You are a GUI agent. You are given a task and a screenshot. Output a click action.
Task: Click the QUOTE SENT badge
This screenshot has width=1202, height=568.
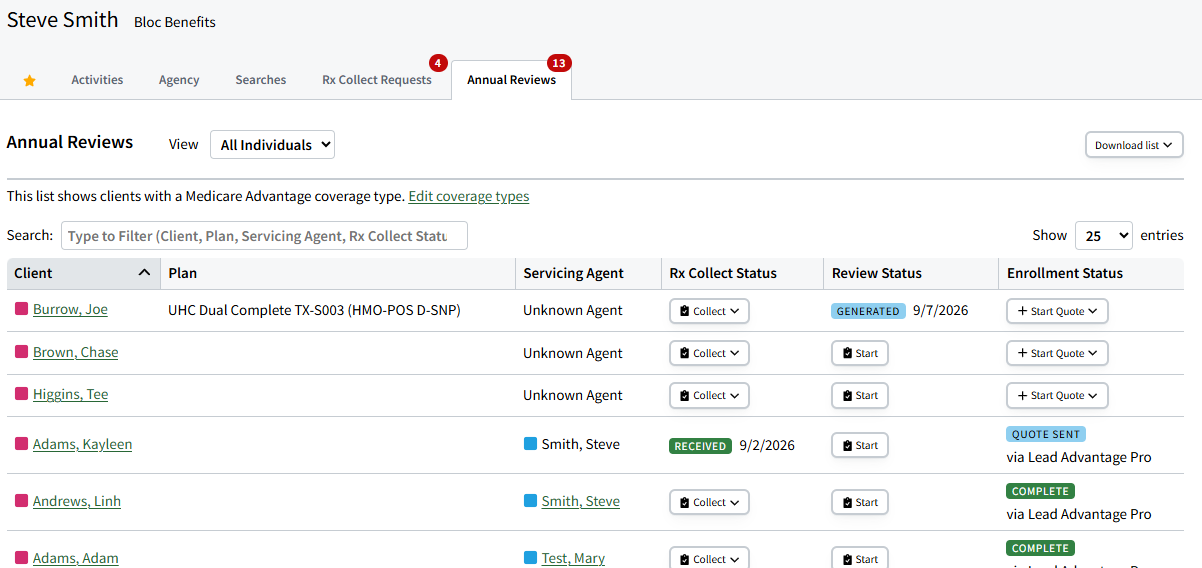coord(1046,434)
